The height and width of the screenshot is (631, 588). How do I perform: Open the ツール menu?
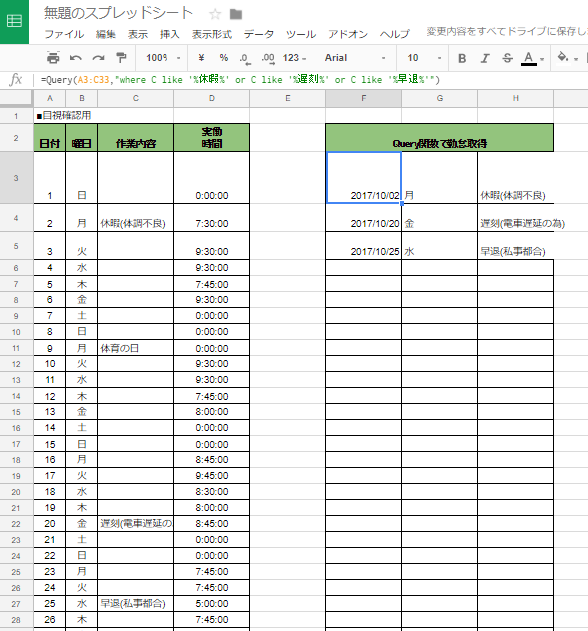pos(301,34)
